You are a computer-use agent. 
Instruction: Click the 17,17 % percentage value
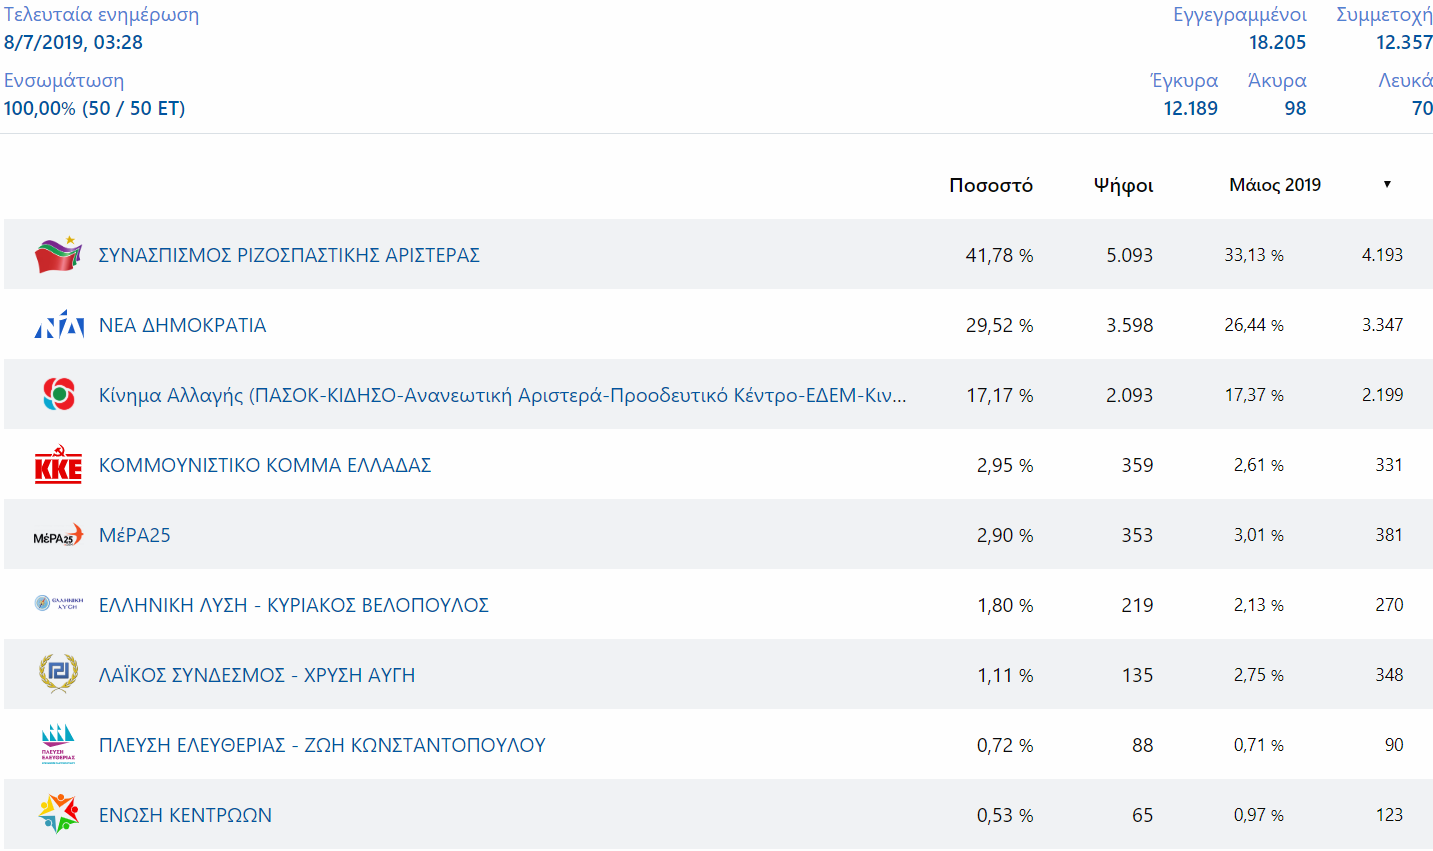(999, 395)
